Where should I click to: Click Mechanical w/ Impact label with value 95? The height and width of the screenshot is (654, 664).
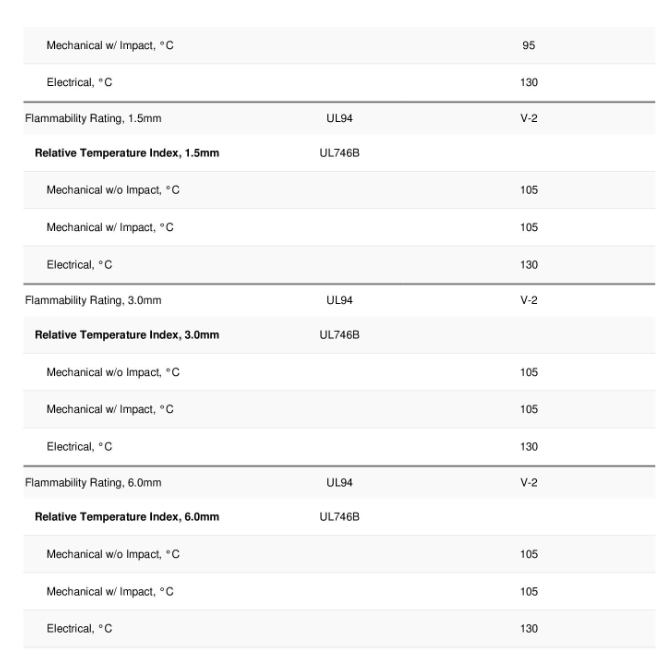pyautogui.click(x=110, y=46)
